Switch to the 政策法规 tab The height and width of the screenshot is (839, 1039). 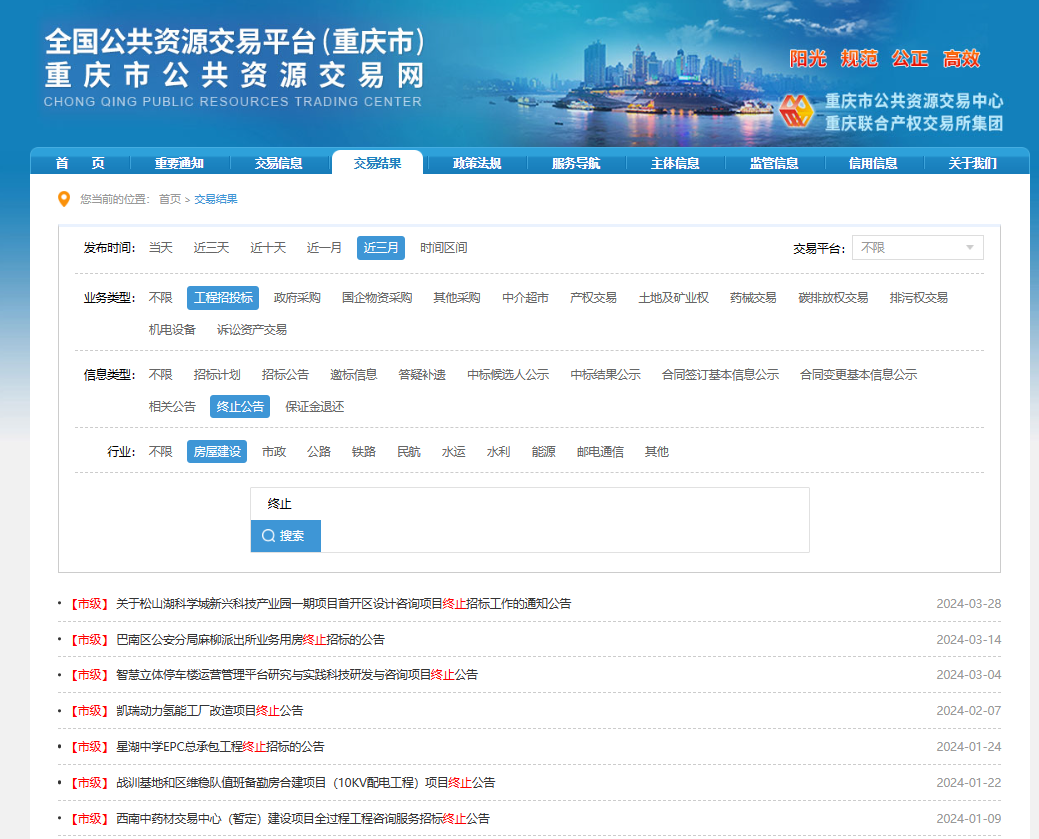click(476, 162)
